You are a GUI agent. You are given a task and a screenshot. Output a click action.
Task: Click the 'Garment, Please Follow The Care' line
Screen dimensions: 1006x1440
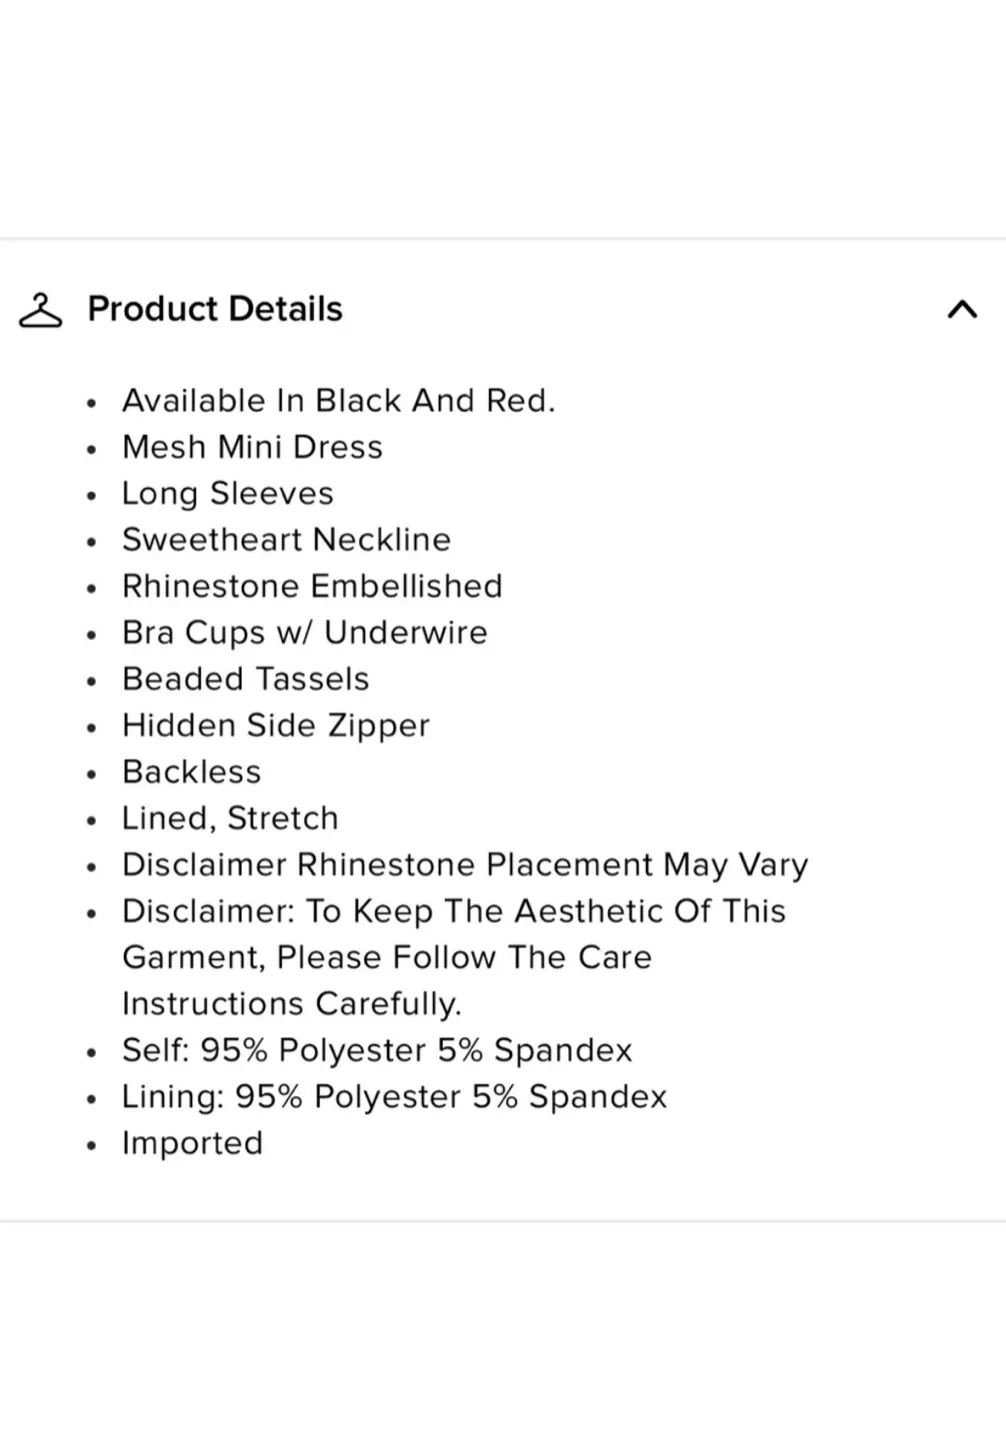point(387,958)
